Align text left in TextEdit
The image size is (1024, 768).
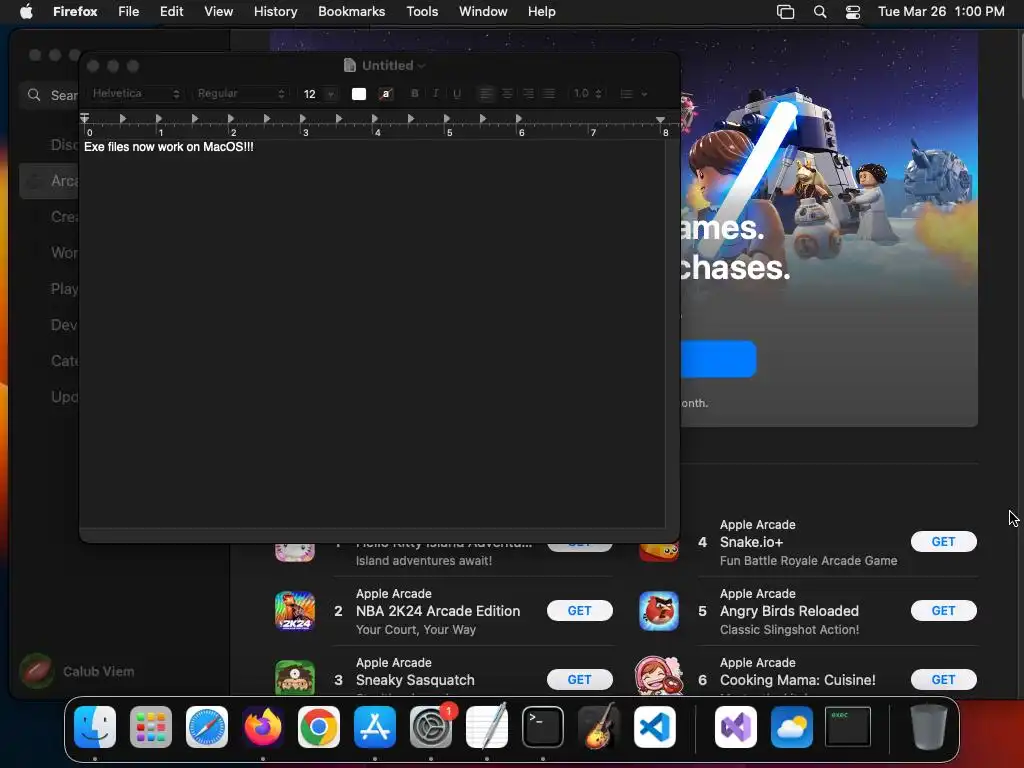tap(486, 94)
